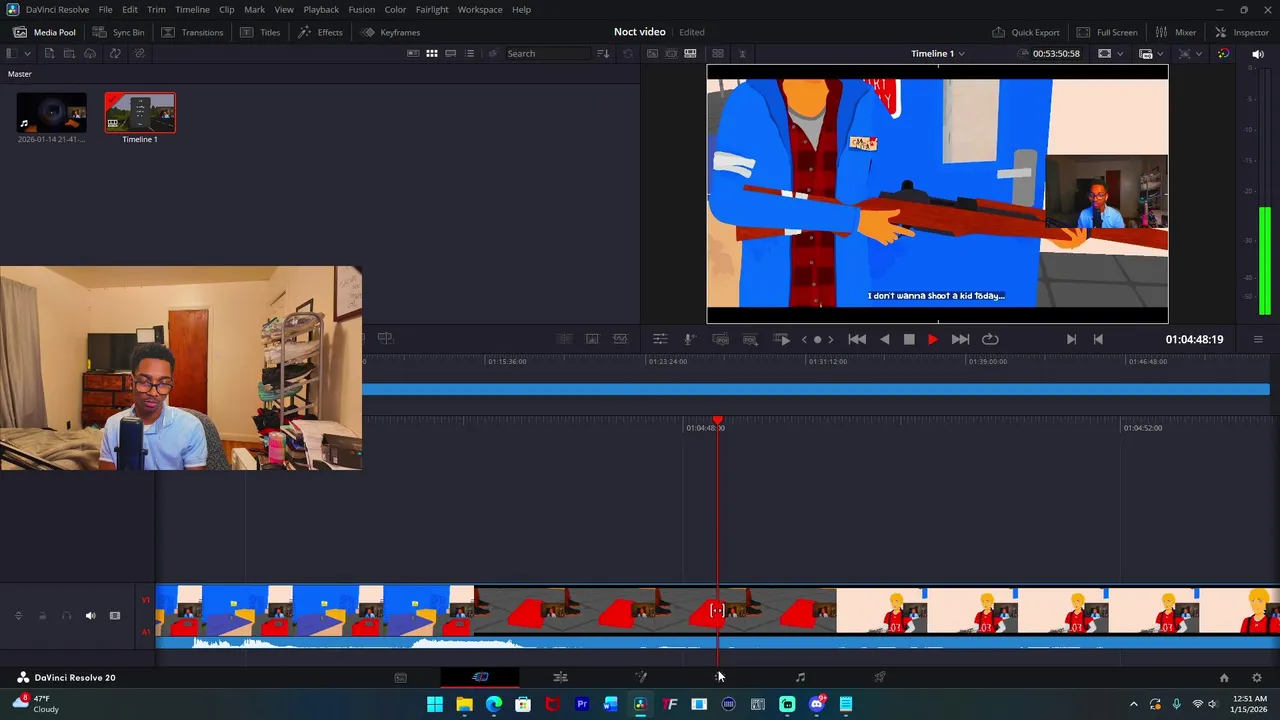
Task: Jump to the last frame button
Action: point(960,339)
